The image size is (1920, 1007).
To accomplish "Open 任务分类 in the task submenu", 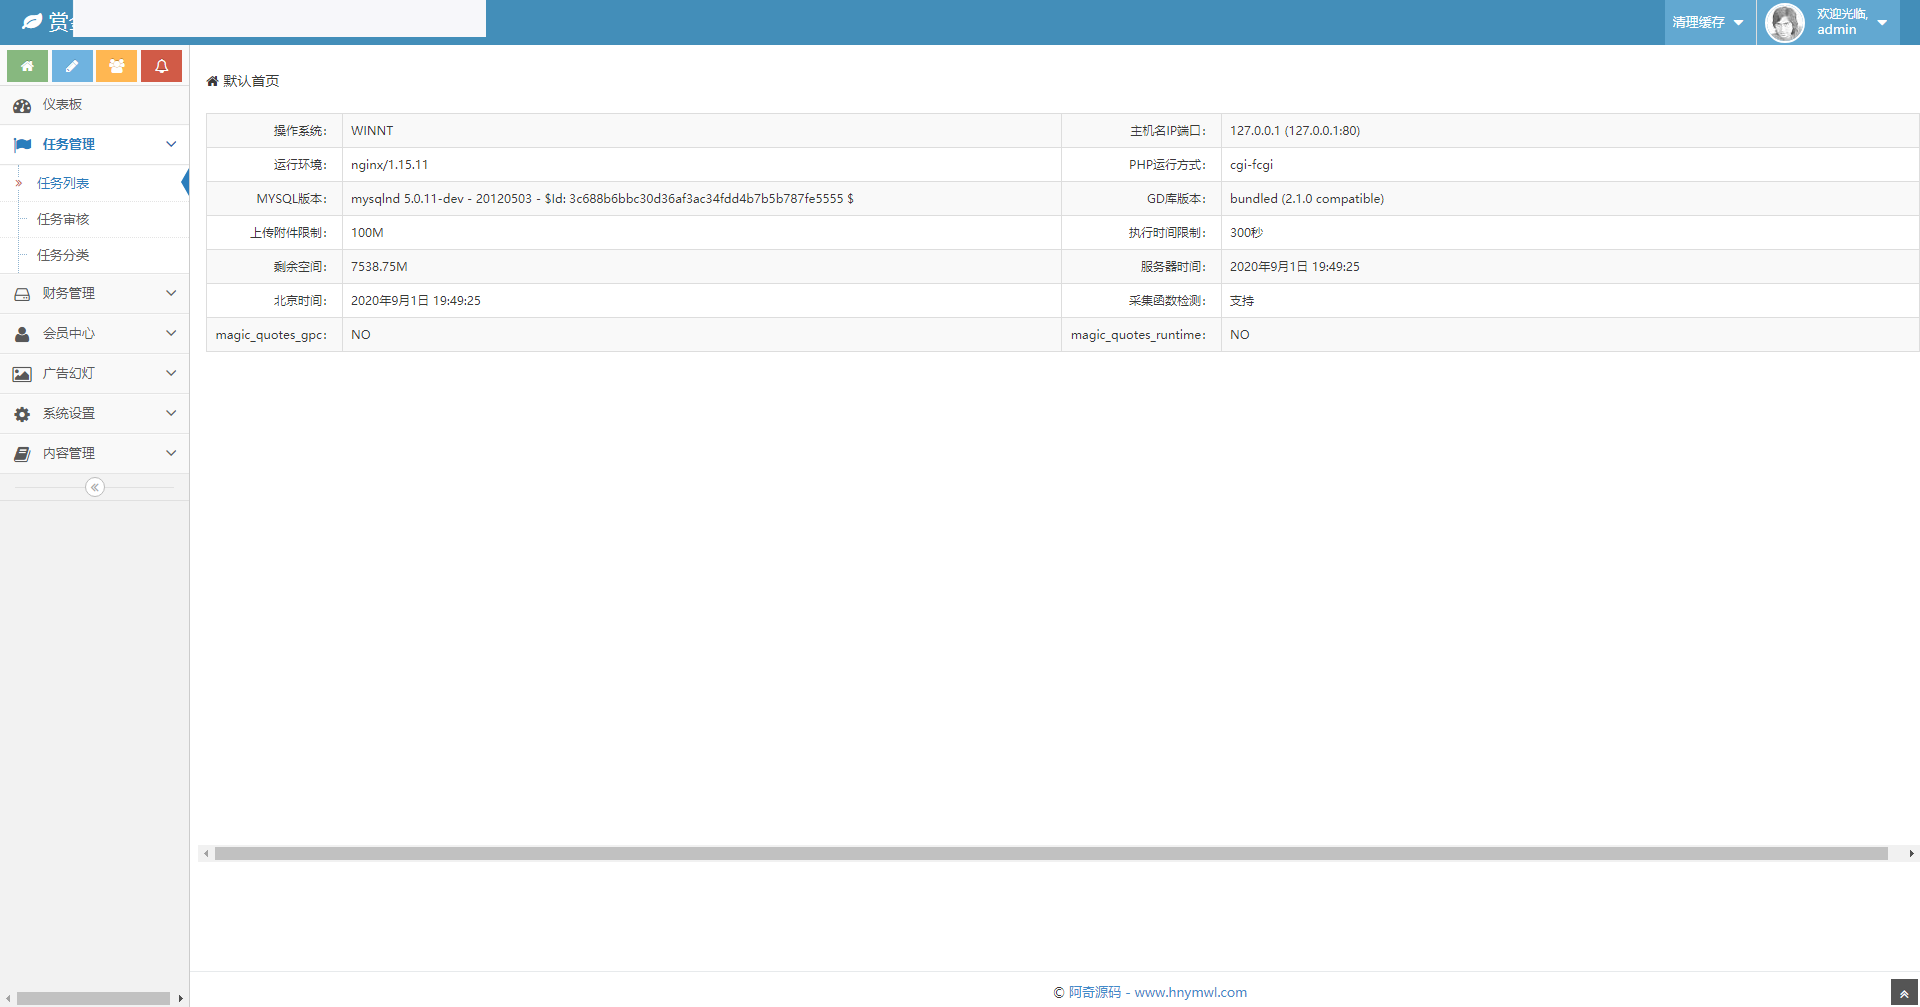I will [63, 255].
